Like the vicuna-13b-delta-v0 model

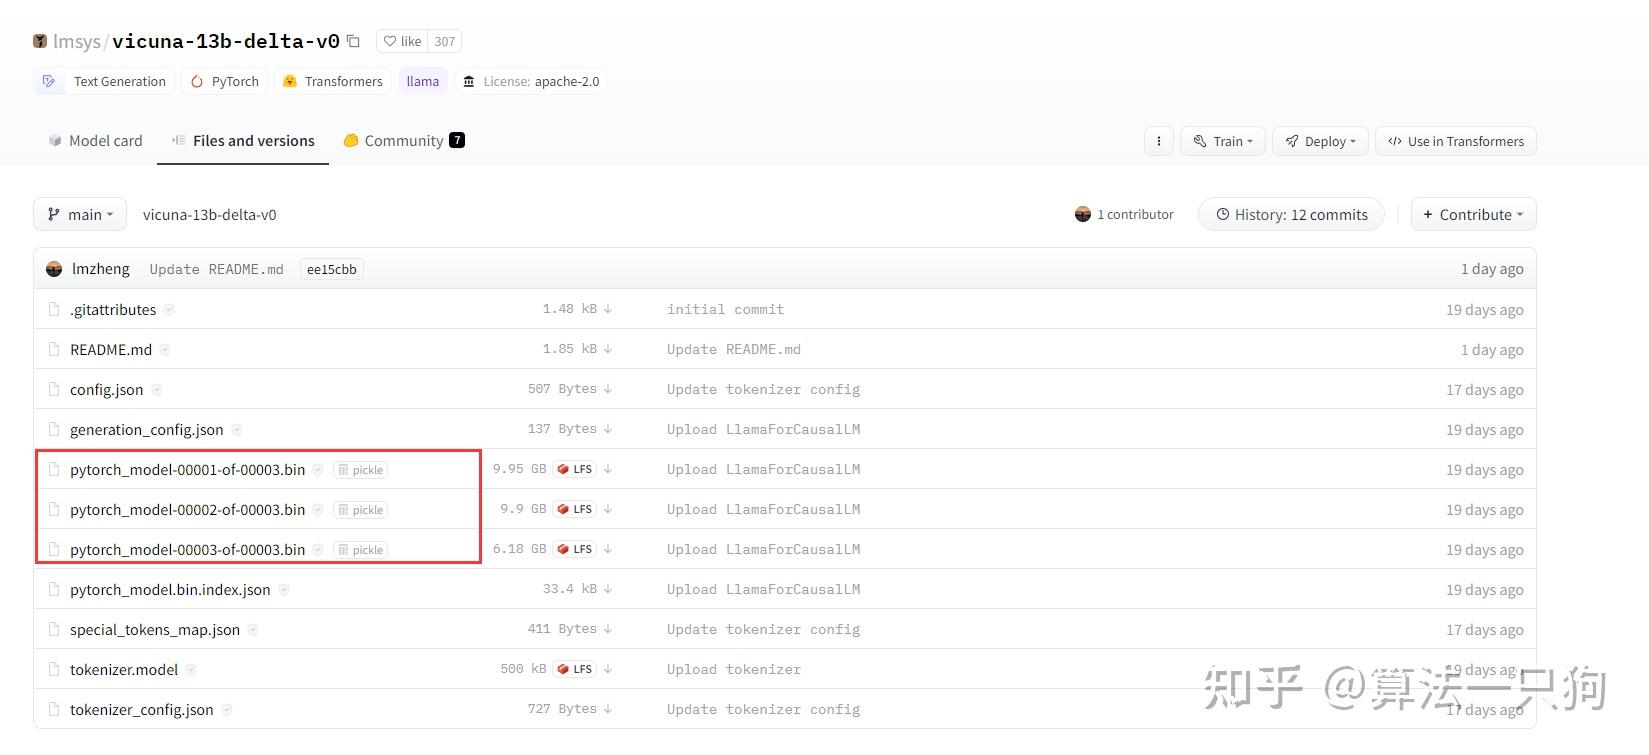pyautogui.click(x=402, y=41)
